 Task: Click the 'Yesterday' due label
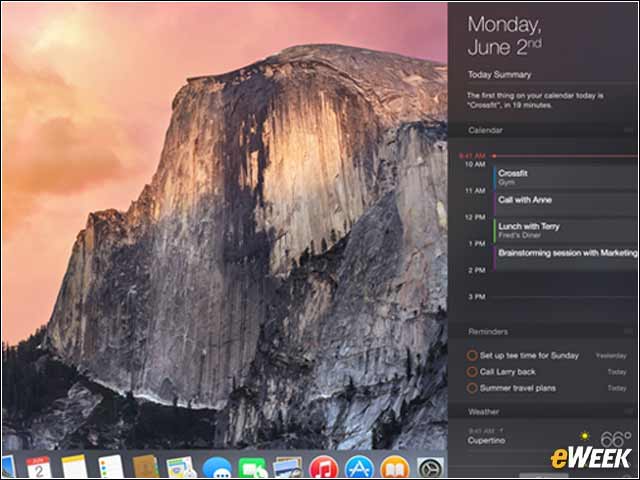pyautogui.click(x=611, y=356)
